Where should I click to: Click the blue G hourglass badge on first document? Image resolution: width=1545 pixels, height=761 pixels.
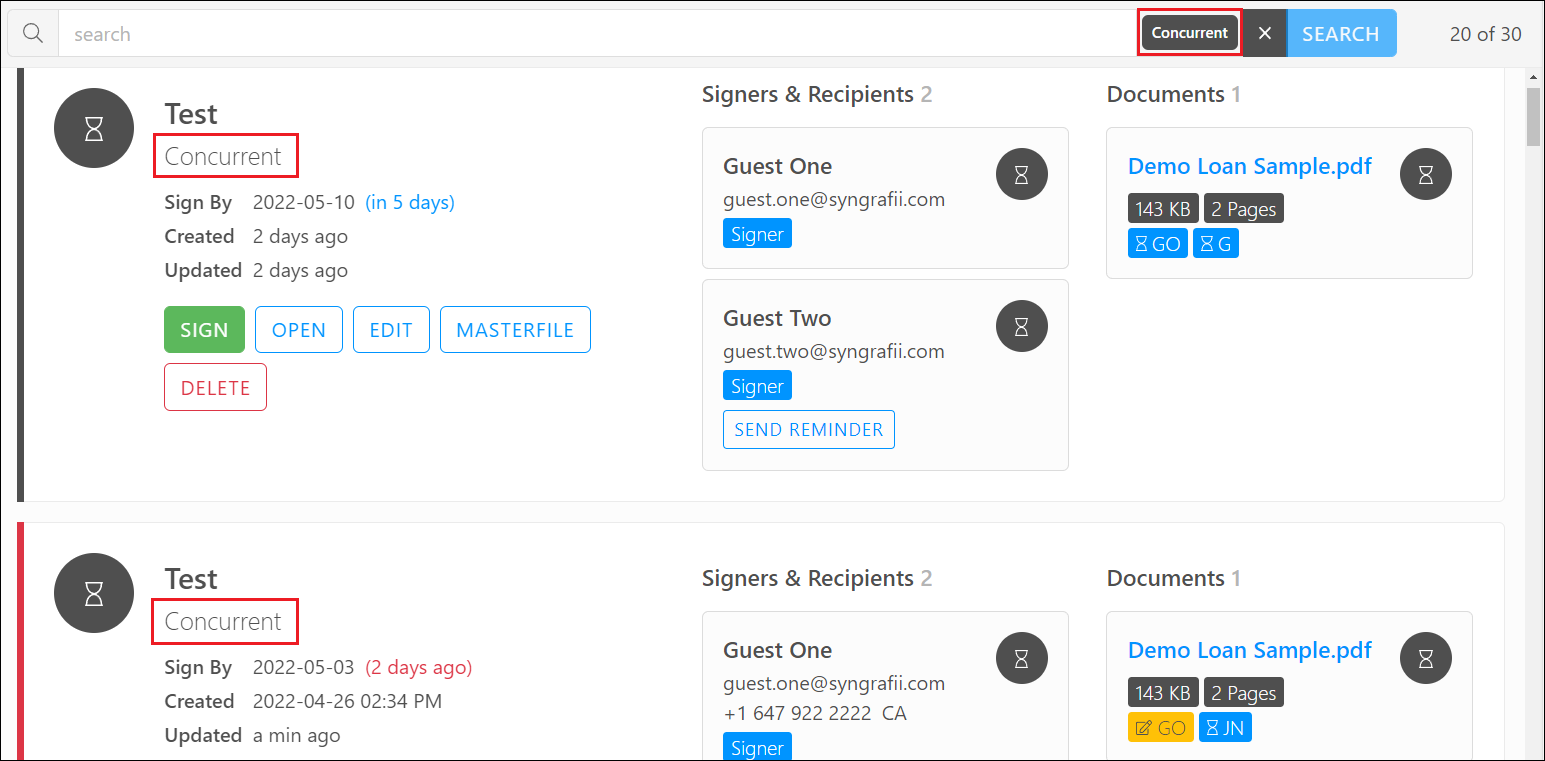[x=1215, y=242]
